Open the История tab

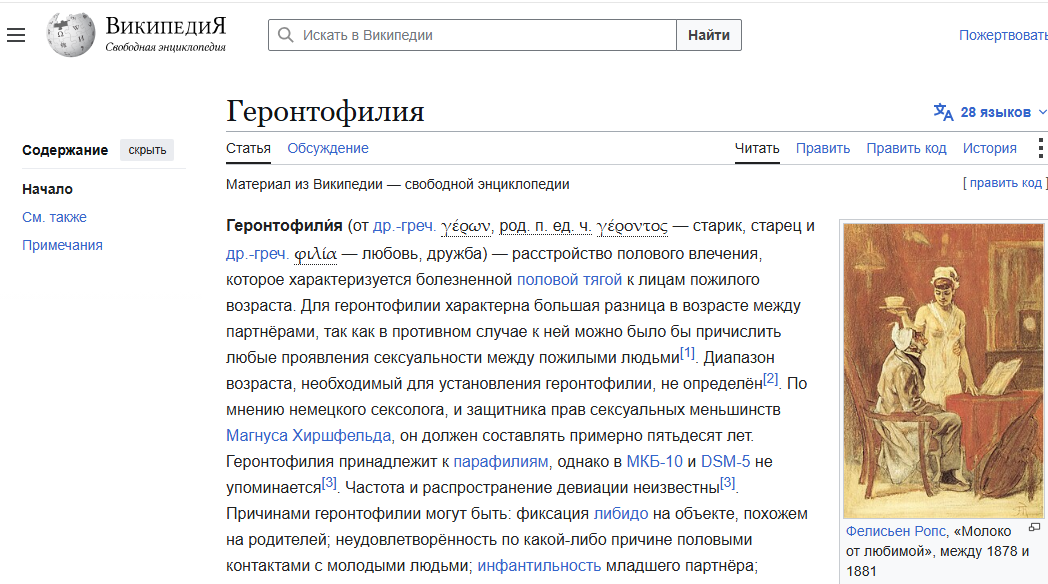point(989,148)
